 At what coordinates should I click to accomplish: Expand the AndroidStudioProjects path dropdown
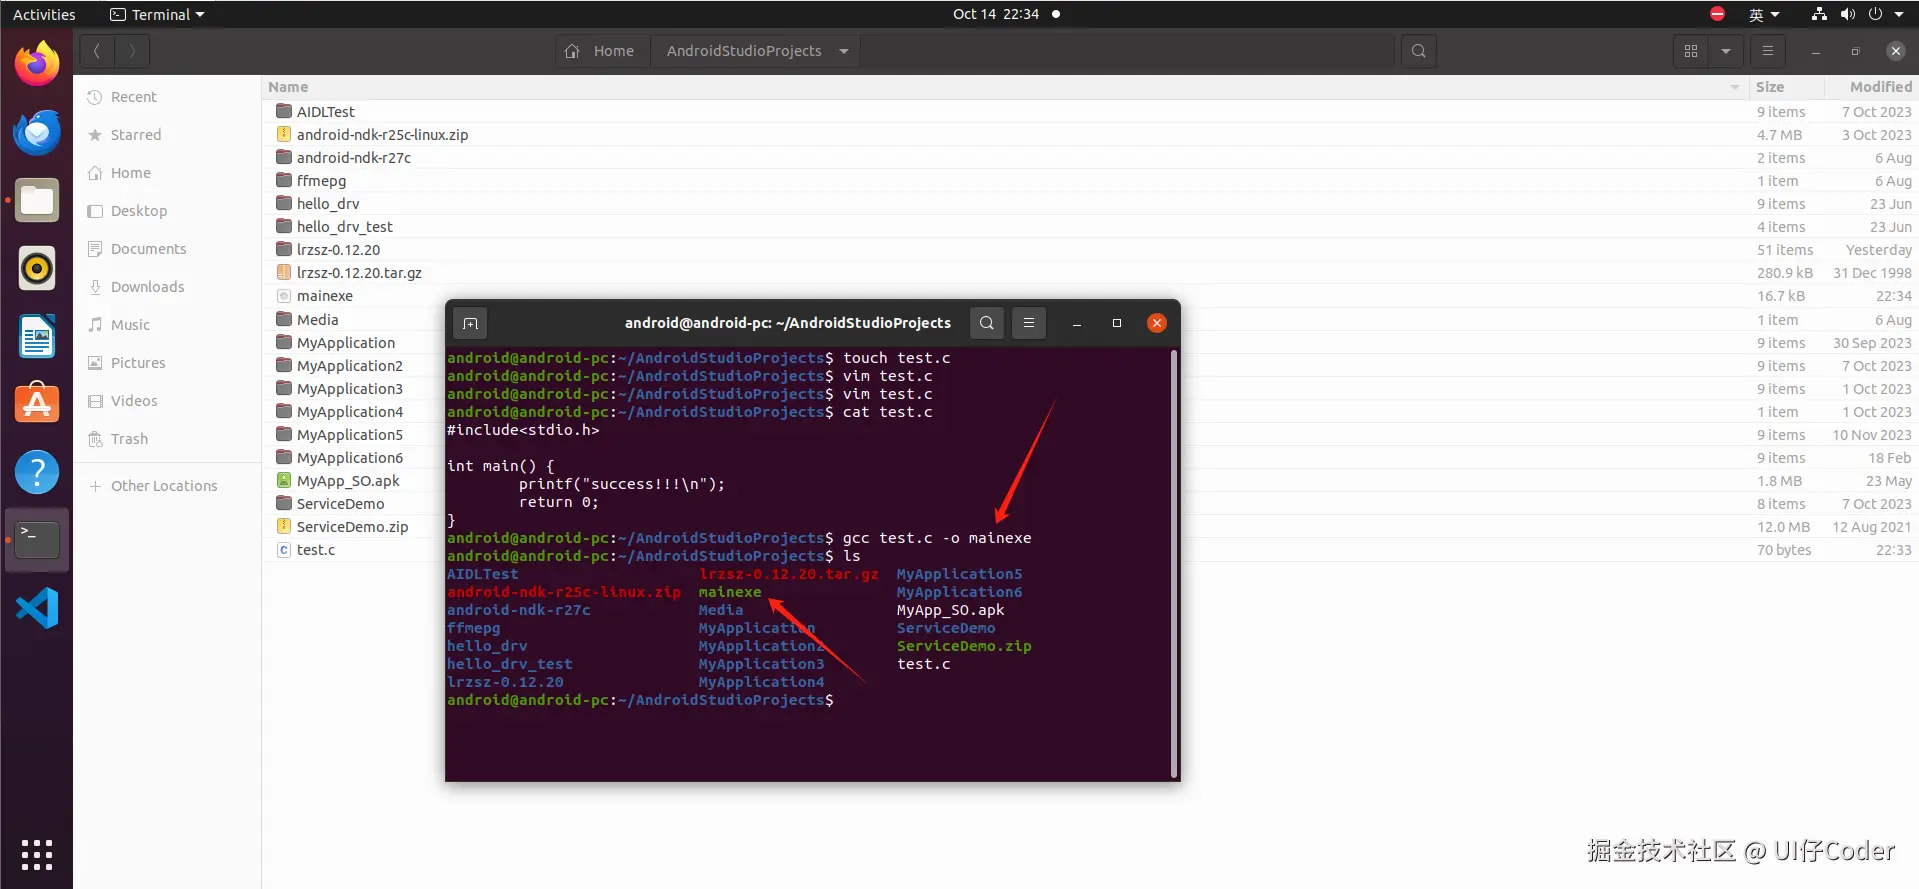coord(844,51)
